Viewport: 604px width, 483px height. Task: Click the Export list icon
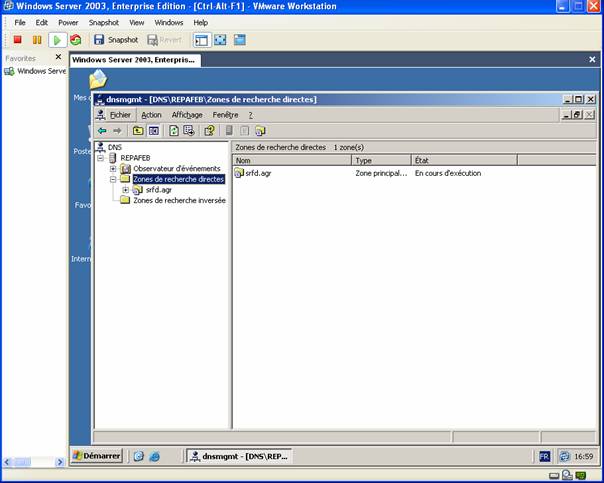[189, 131]
